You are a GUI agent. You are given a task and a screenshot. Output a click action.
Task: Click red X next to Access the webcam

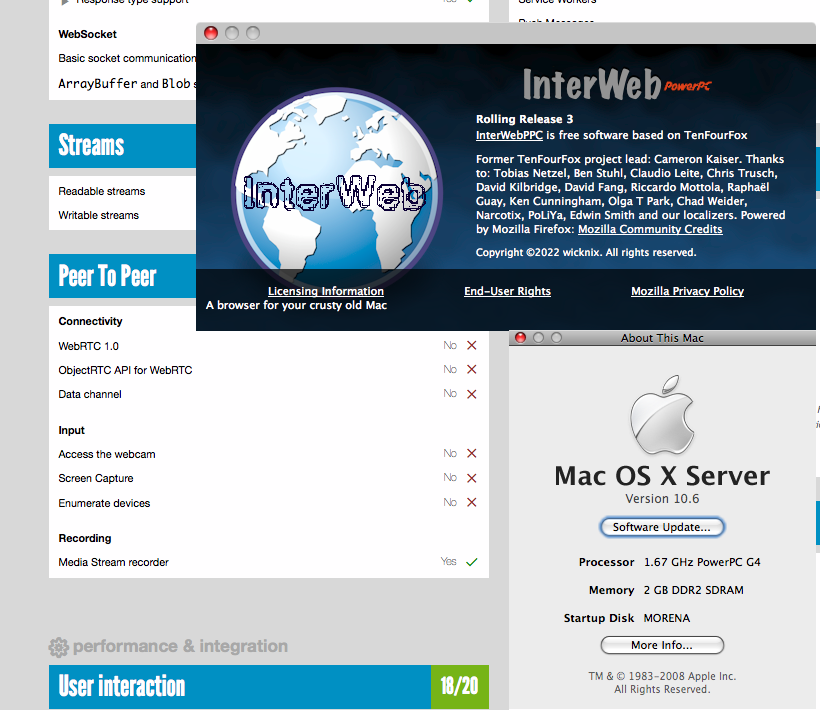[472, 453]
